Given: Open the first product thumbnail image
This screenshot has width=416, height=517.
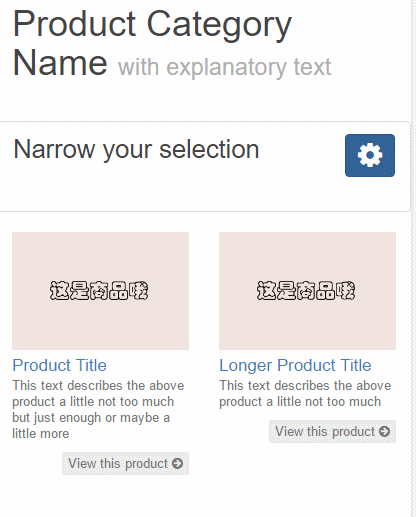Looking at the screenshot, I should tap(100, 291).
